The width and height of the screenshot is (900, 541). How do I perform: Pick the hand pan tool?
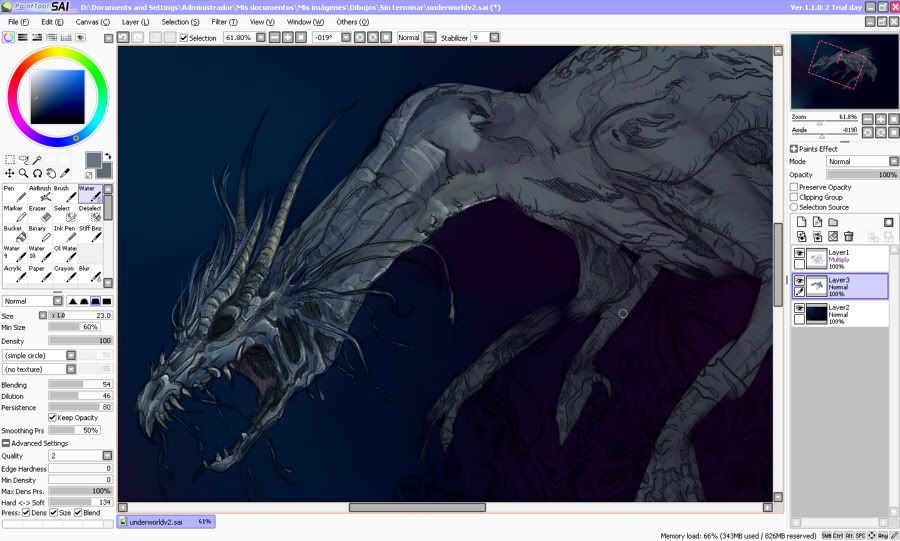click(x=51, y=173)
